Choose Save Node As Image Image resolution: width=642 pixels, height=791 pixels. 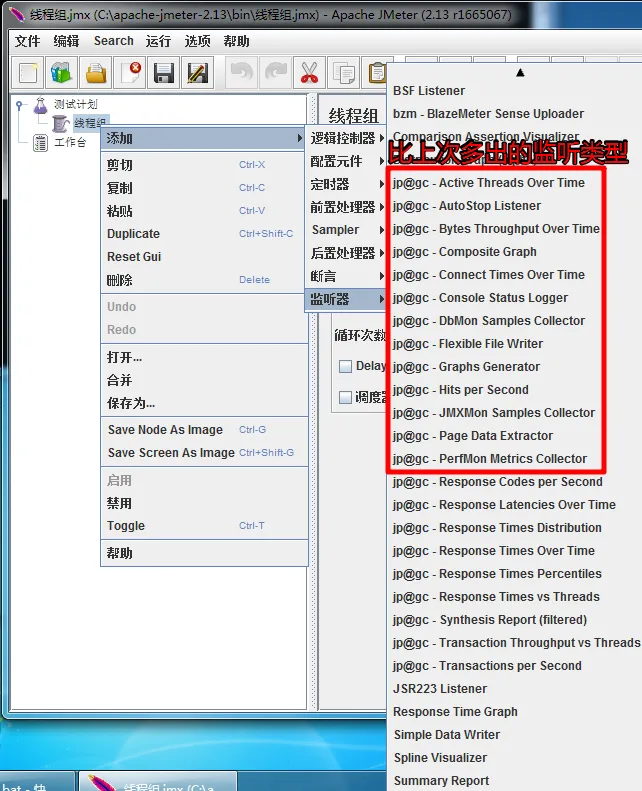click(204, 430)
